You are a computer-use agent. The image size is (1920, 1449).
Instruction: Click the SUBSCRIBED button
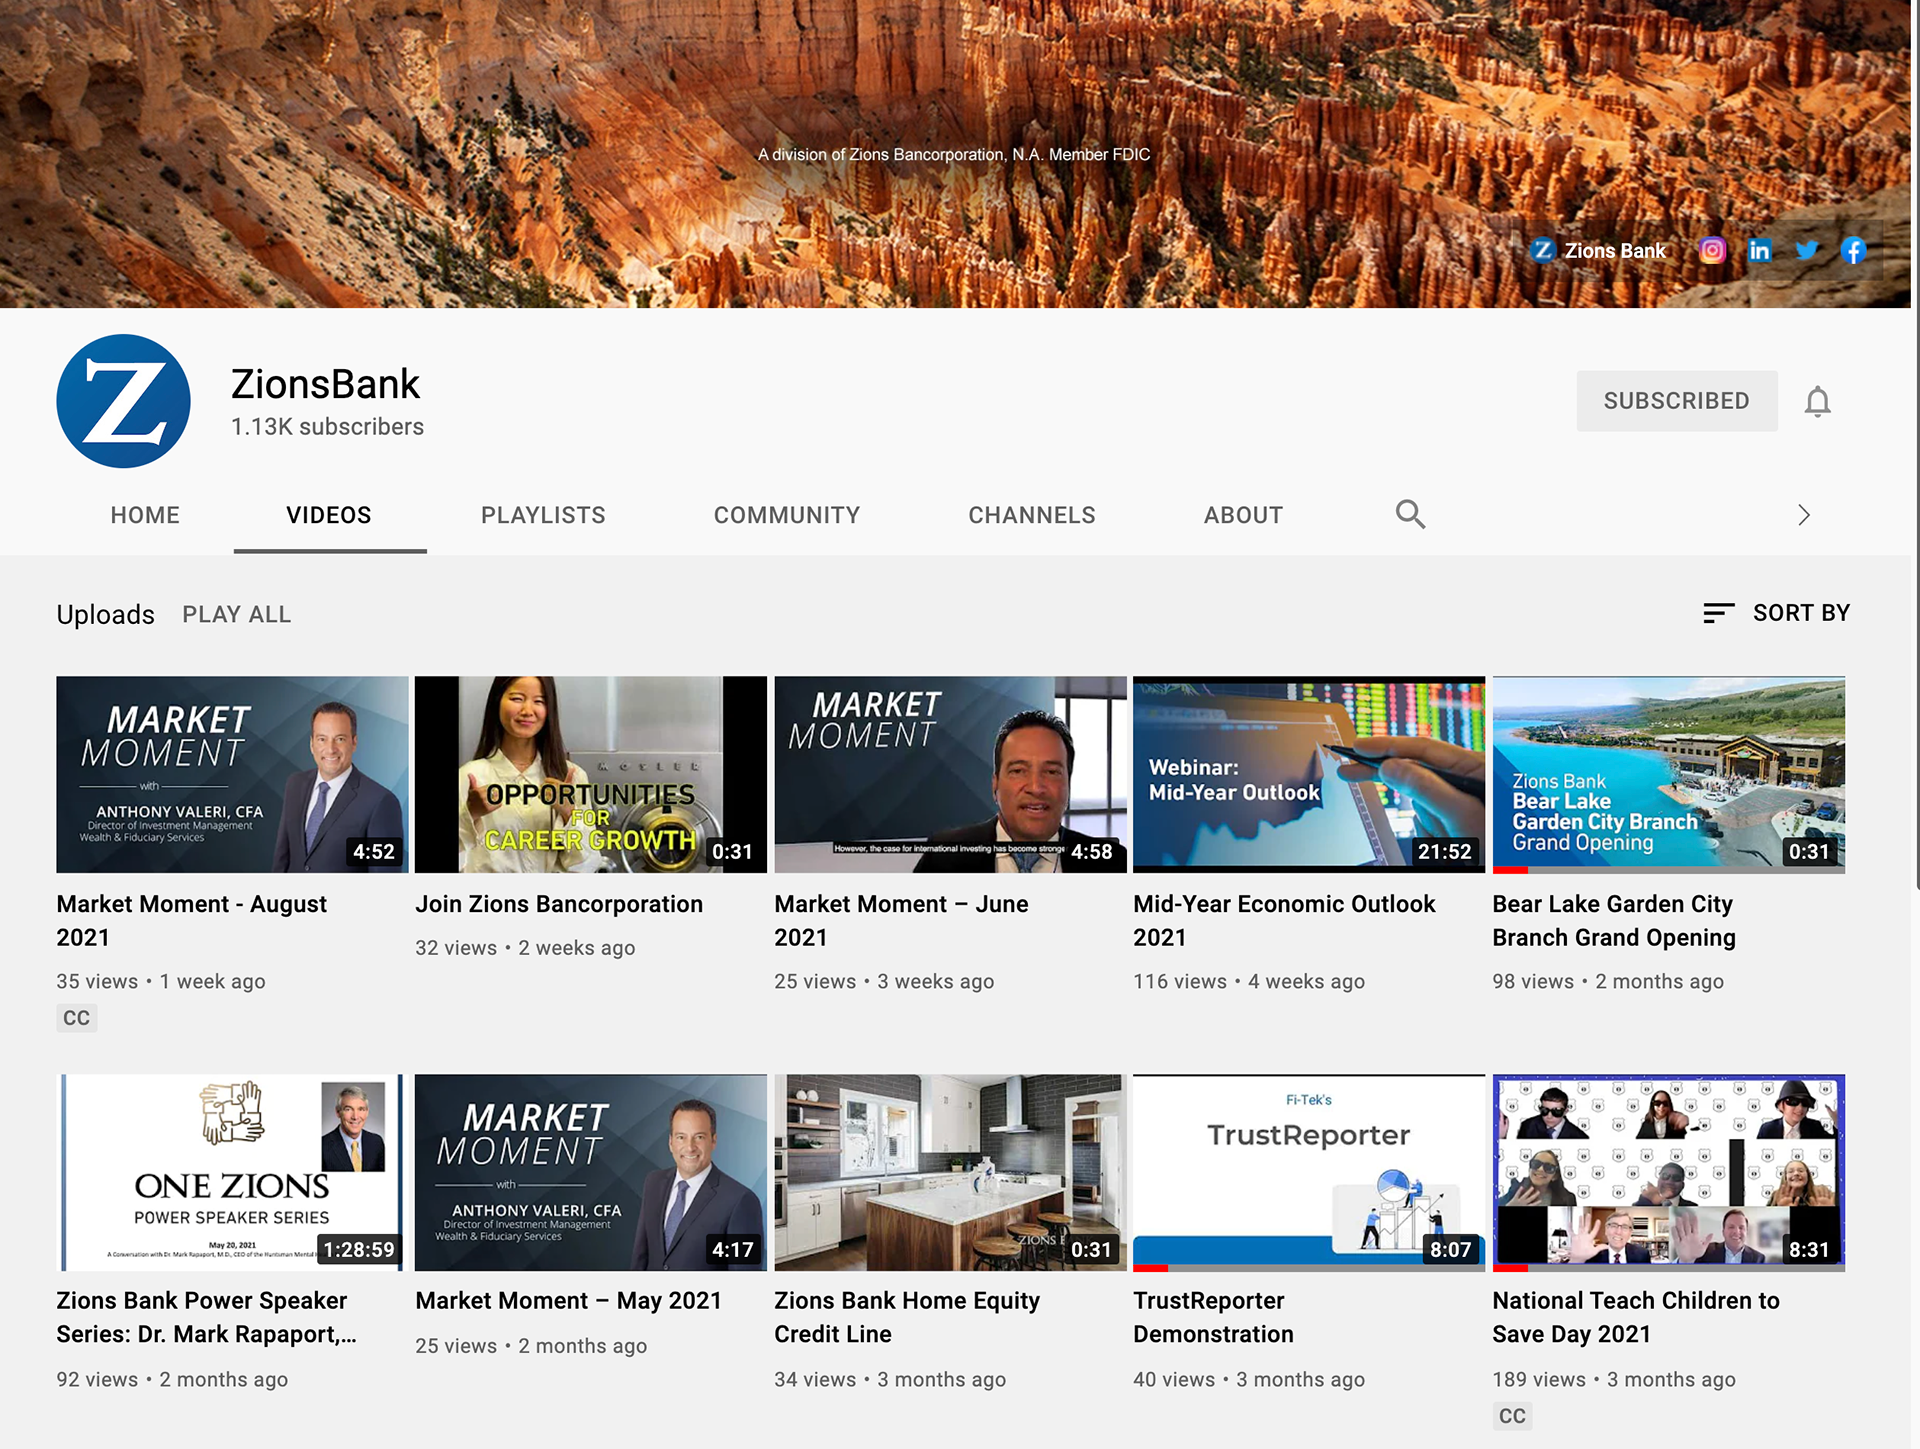pos(1677,401)
